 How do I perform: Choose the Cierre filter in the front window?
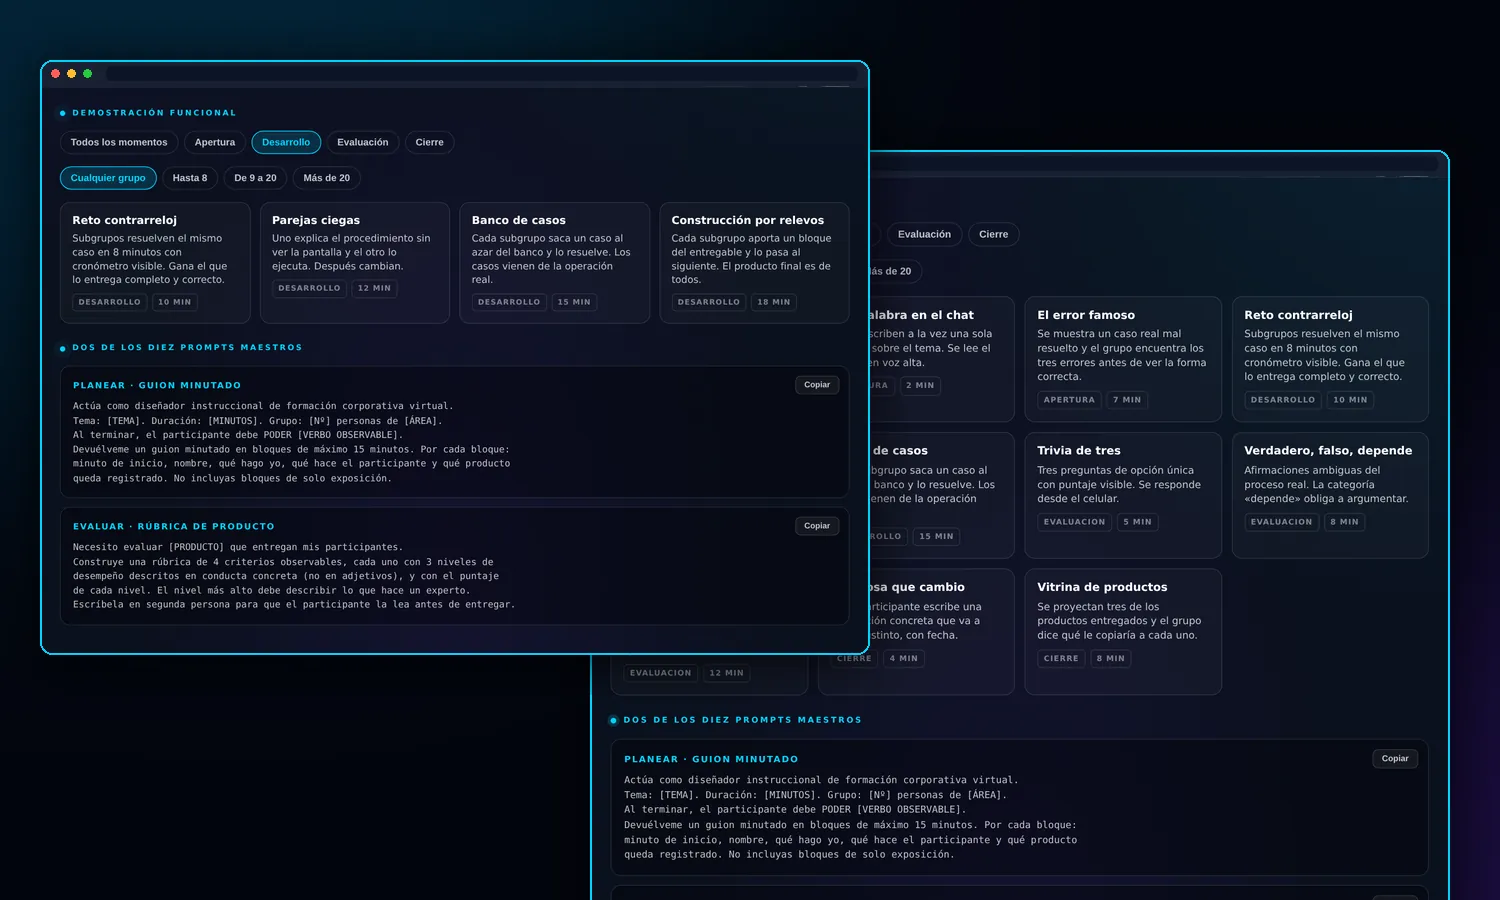(x=430, y=142)
